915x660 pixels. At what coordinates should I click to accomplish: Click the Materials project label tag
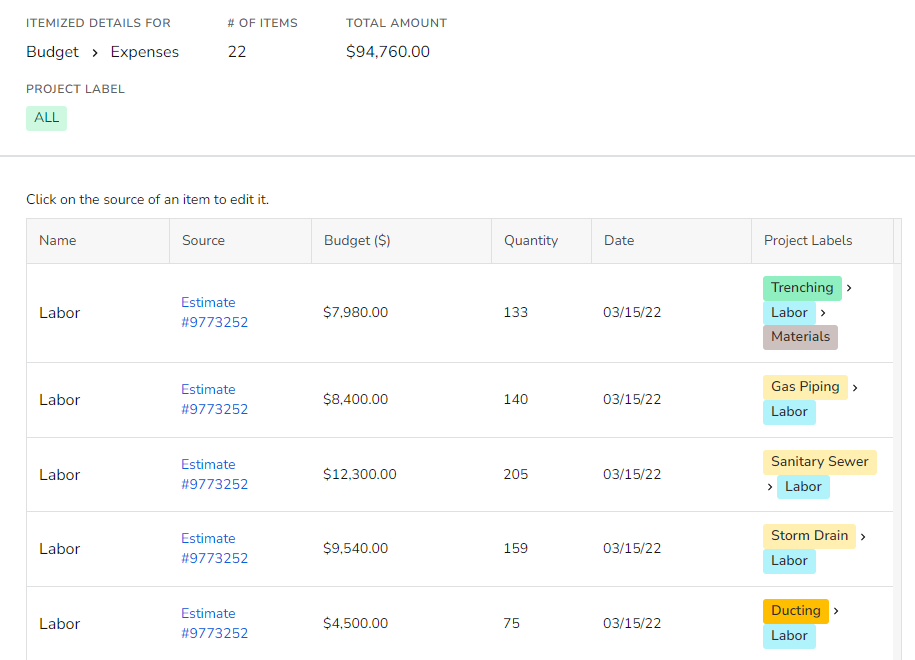800,337
